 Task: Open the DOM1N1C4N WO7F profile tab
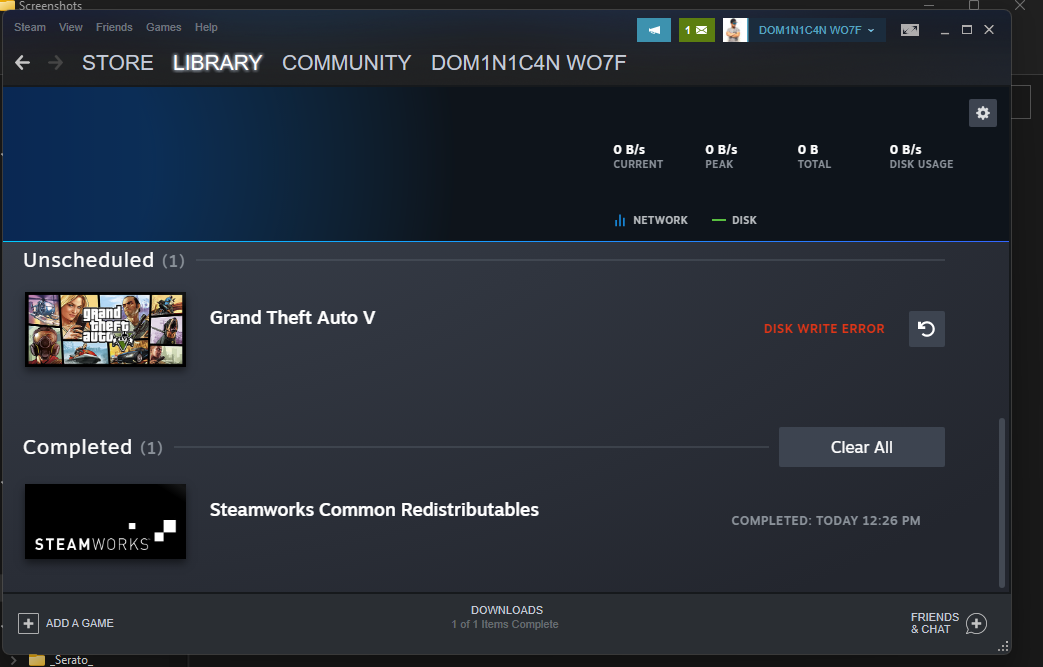click(x=529, y=63)
